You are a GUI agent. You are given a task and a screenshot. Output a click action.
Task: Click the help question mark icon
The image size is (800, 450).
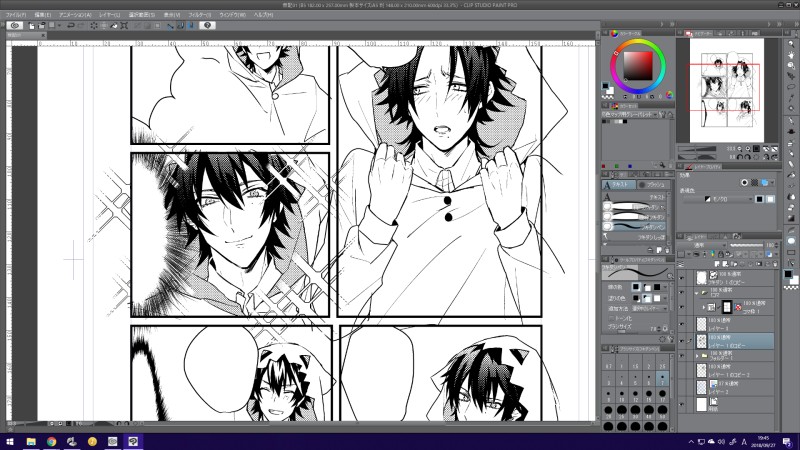(207, 26)
